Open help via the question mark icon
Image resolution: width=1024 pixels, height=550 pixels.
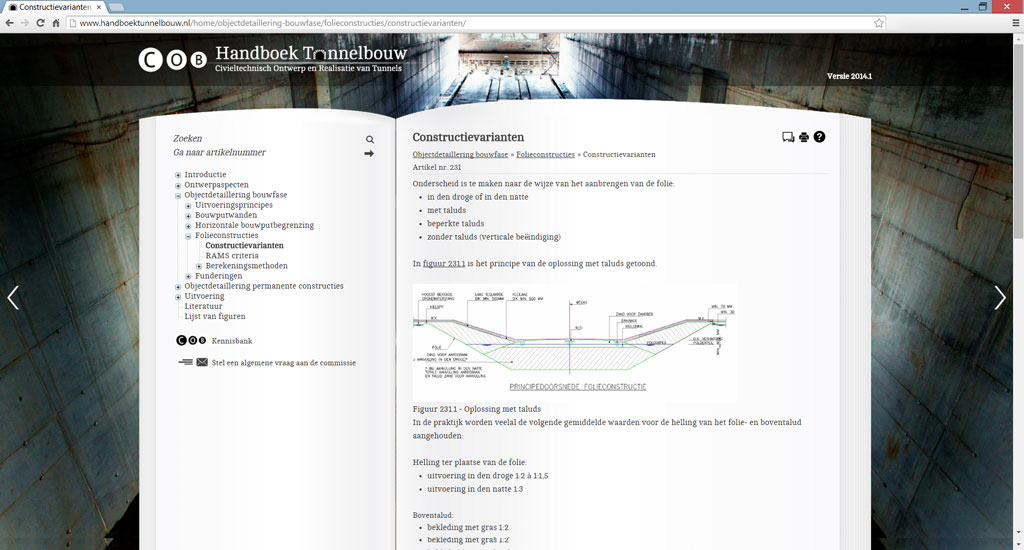[819, 137]
